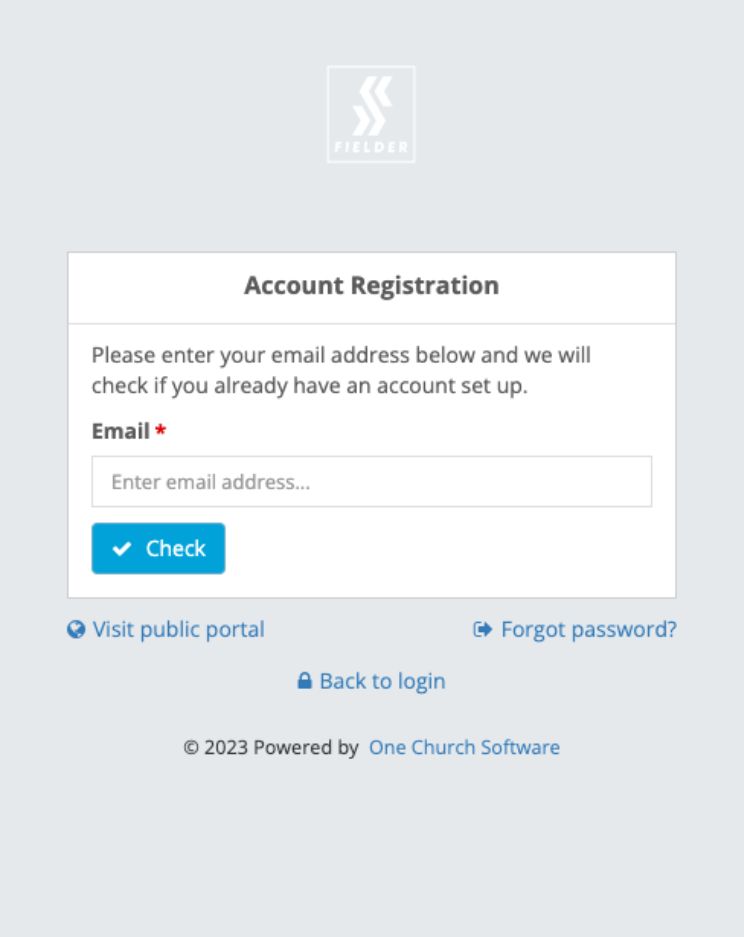This screenshot has width=744, height=937.
Task: Click the red asterisk next to Email label
Action: pyautogui.click(x=160, y=431)
